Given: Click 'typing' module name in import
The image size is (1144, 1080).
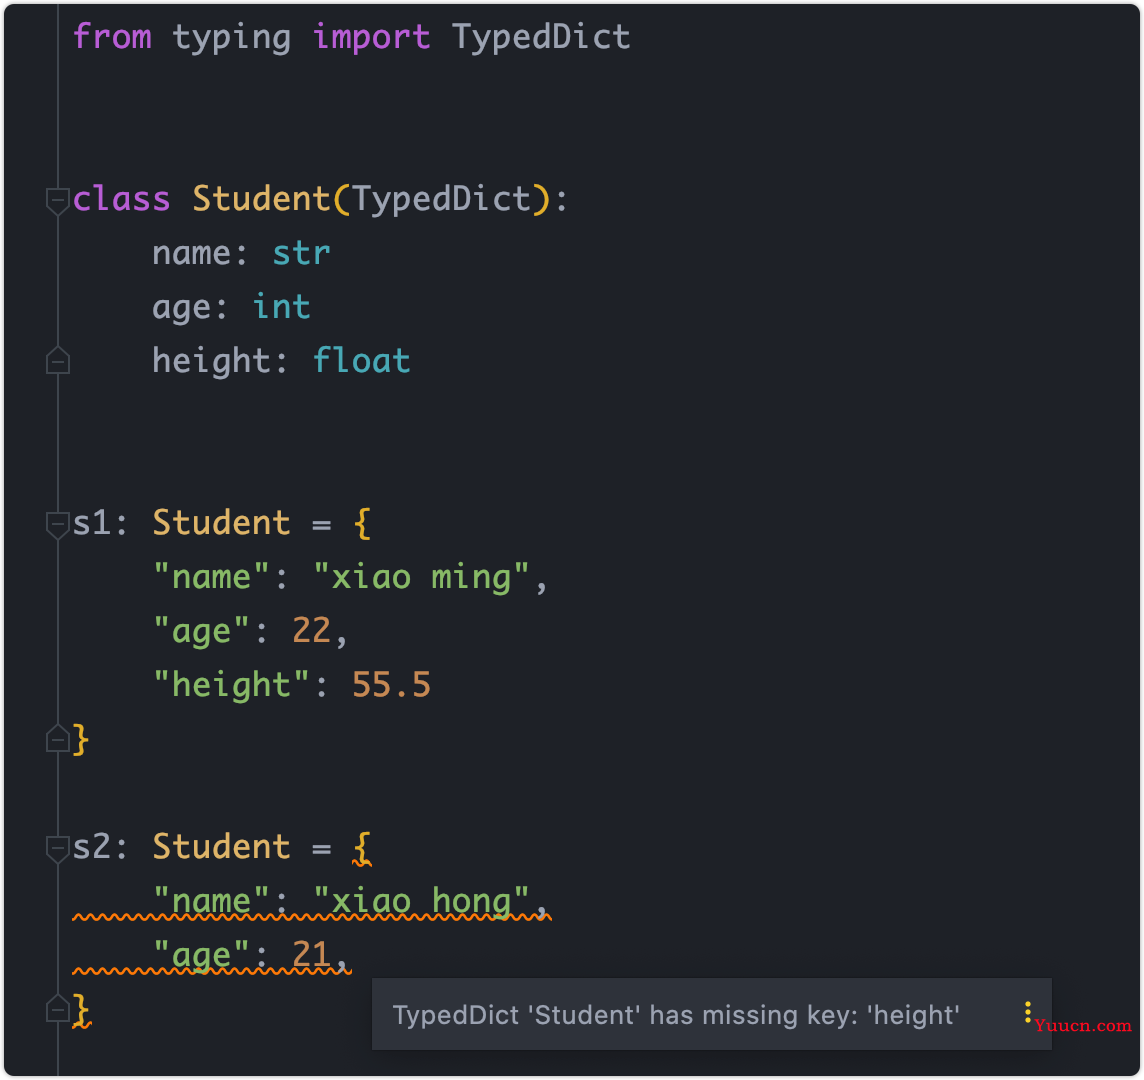Looking at the screenshot, I should click(231, 38).
